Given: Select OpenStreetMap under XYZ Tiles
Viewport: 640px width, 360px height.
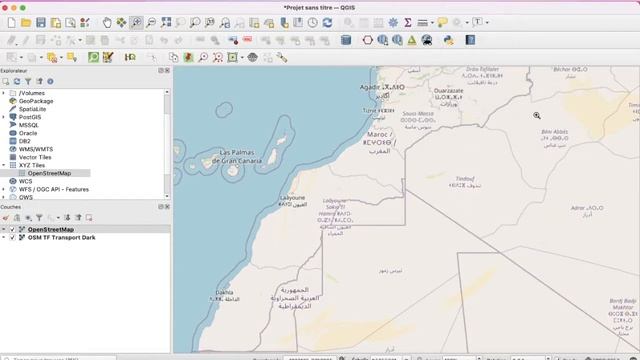Looking at the screenshot, I should pos(49,173).
